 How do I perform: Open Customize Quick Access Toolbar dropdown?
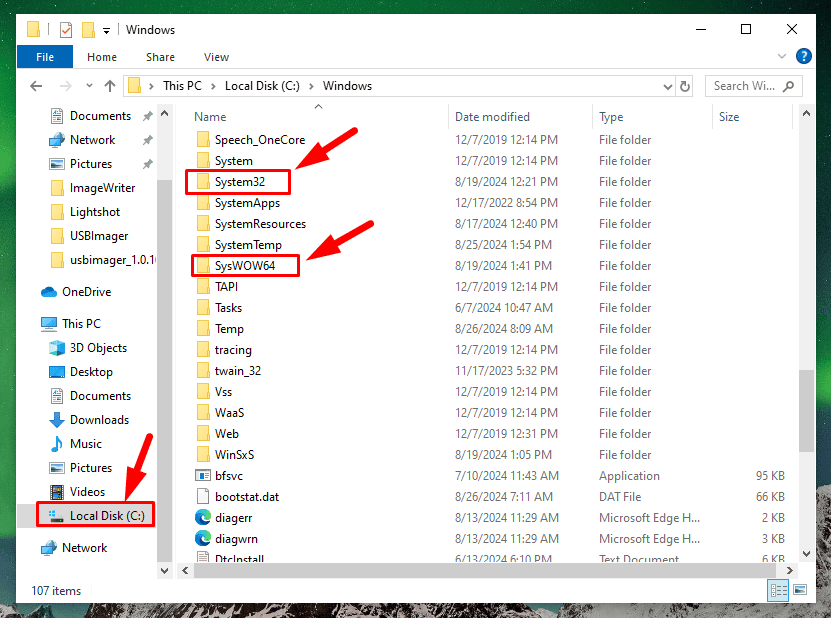[107, 31]
